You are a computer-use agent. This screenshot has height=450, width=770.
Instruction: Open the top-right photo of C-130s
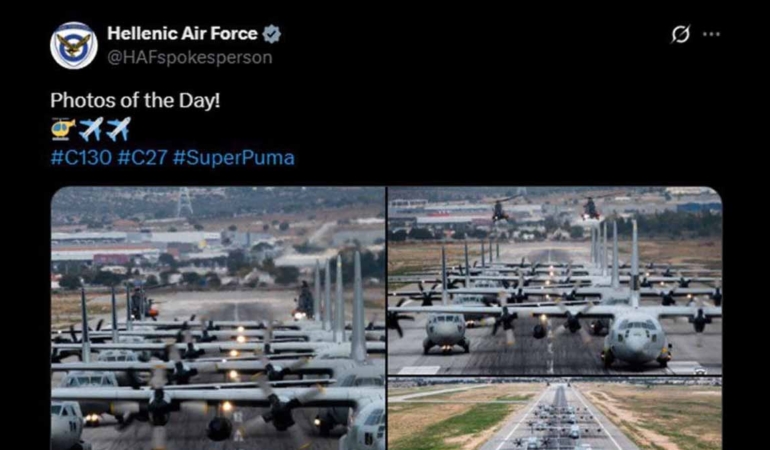coord(555,281)
